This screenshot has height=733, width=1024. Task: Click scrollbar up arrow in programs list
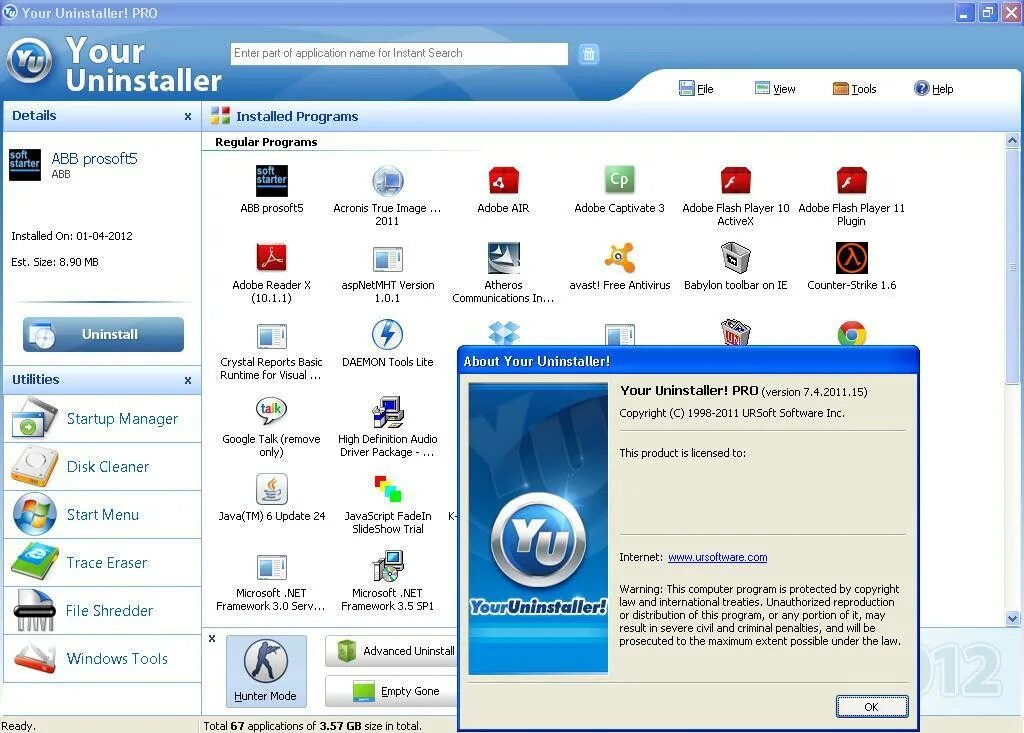(1012, 140)
